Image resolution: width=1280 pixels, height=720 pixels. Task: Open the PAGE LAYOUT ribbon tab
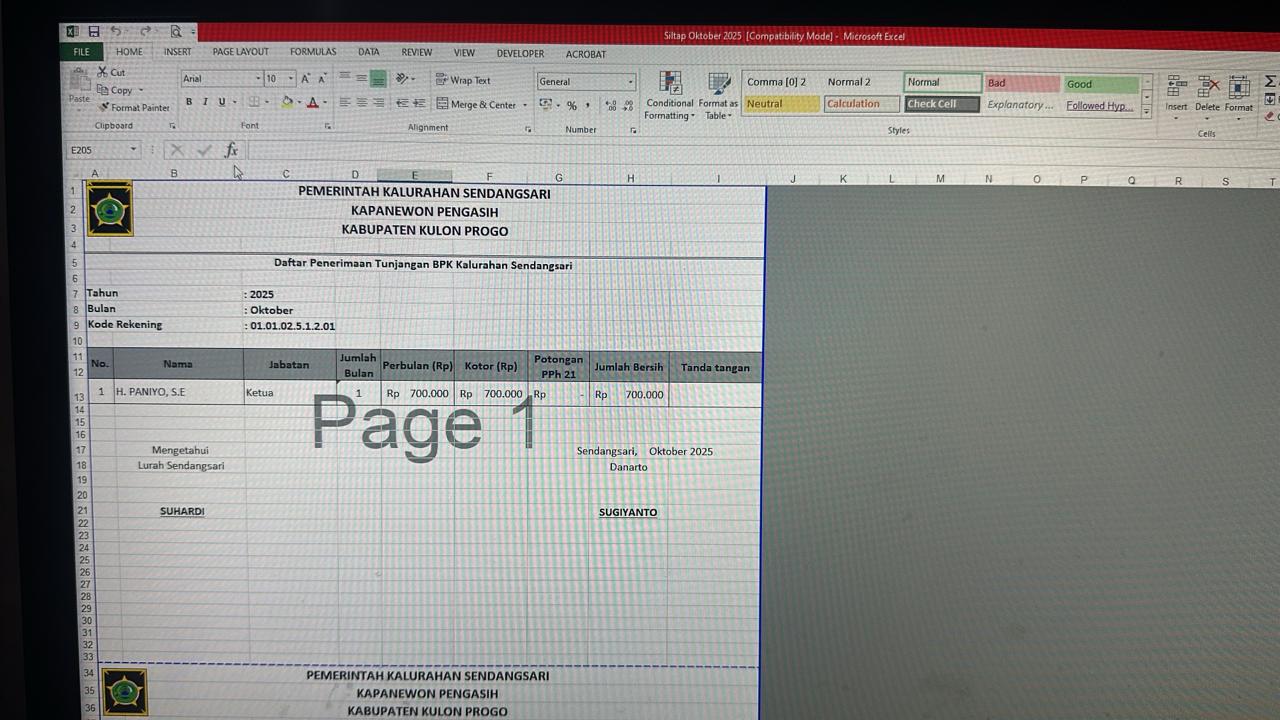point(240,52)
